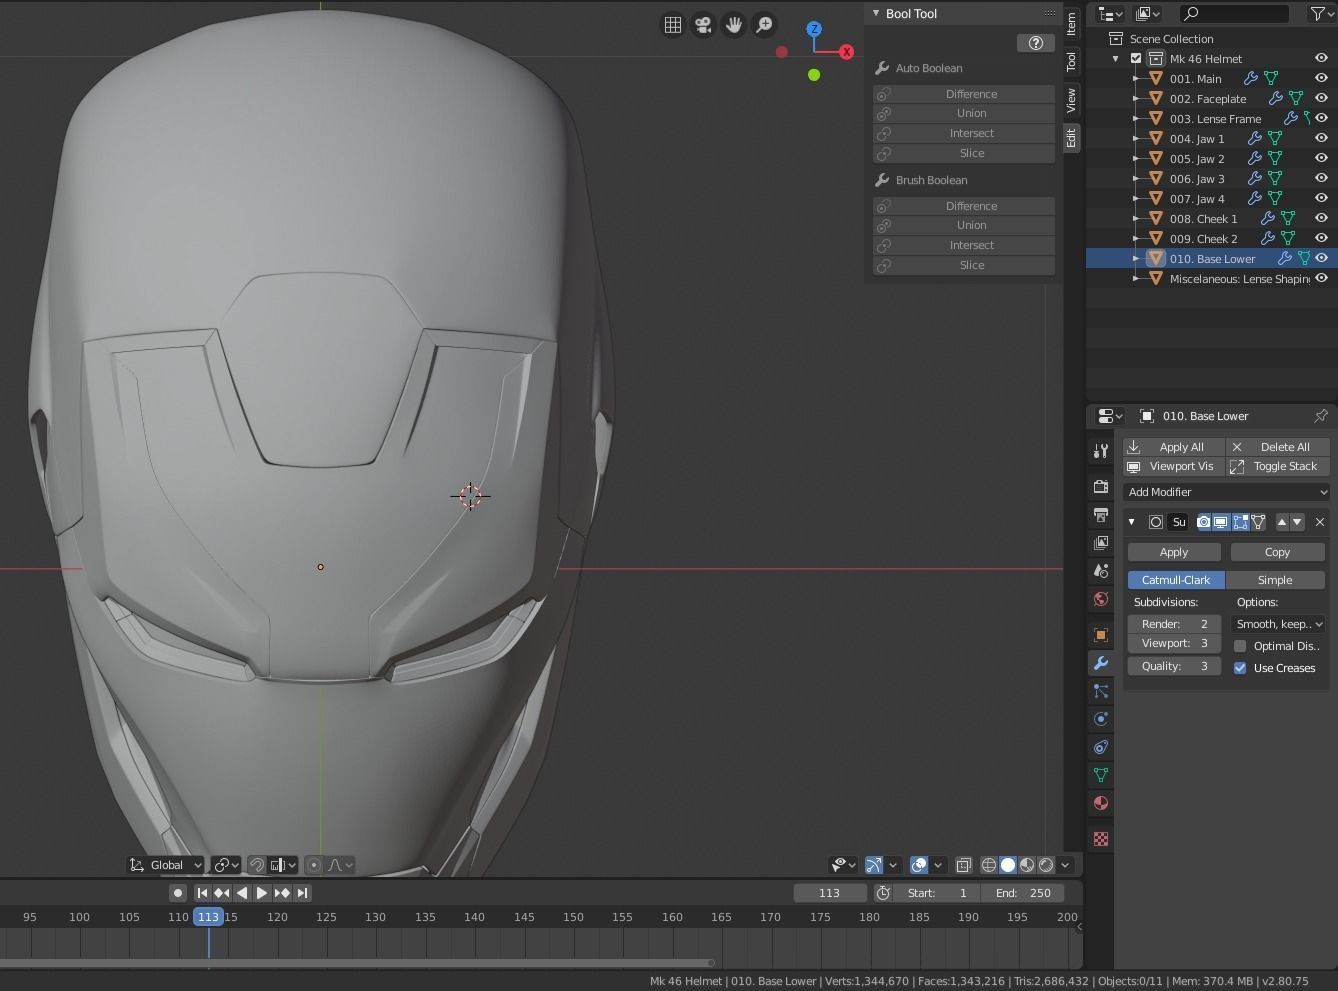Open the Add Modifier dropdown
Viewport: 1338px width, 991px height.
coord(1227,492)
